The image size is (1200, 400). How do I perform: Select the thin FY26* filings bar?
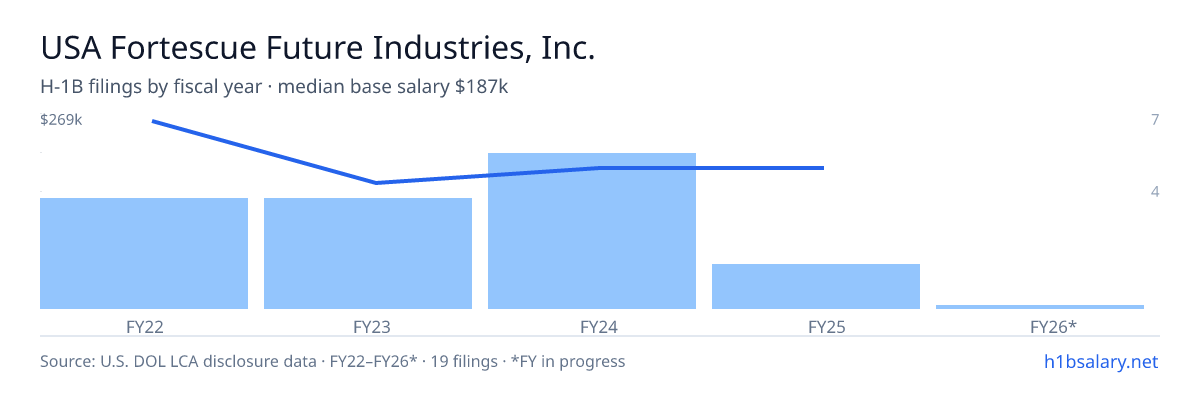(x=1040, y=306)
